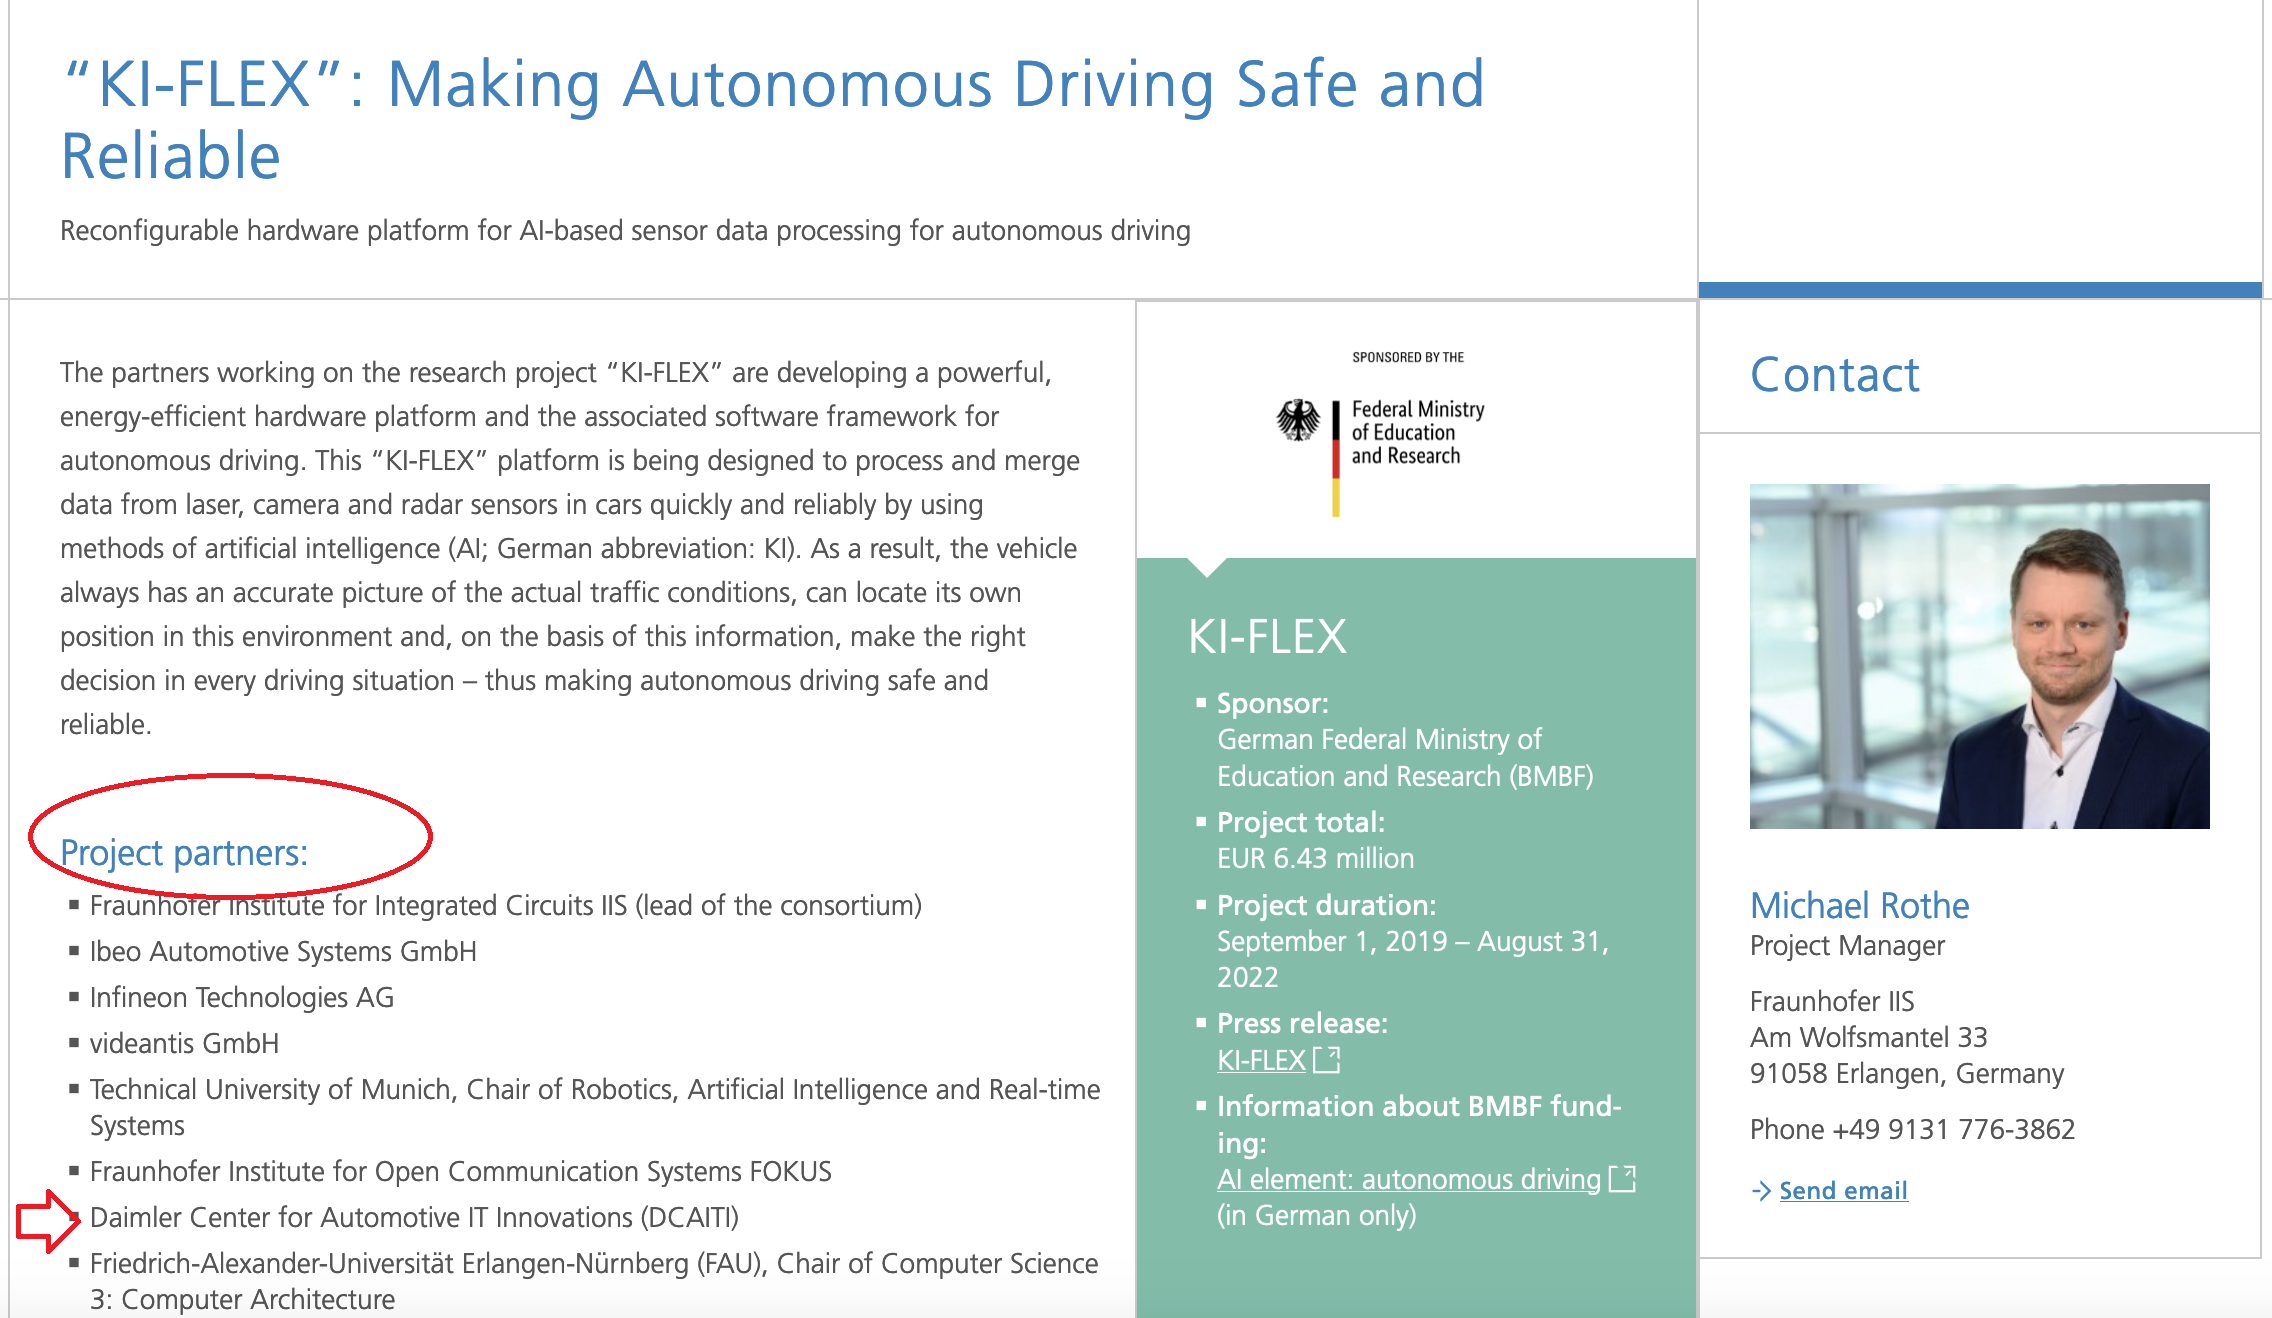Click Michael Rothe's portrait photo
Screen dimensions: 2272x1318
tap(1979, 656)
